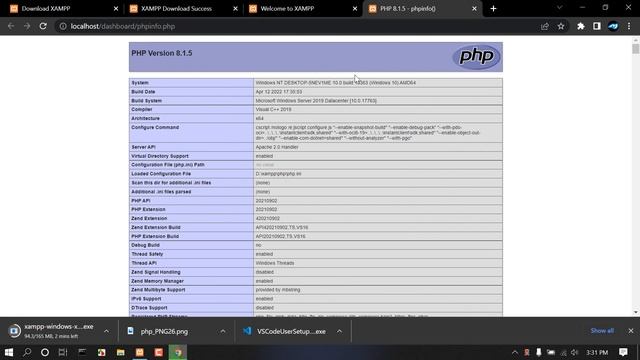The height and width of the screenshot is (360, 640).
Task: Click the IPv6 Support row label
Action: coord(146,299)
